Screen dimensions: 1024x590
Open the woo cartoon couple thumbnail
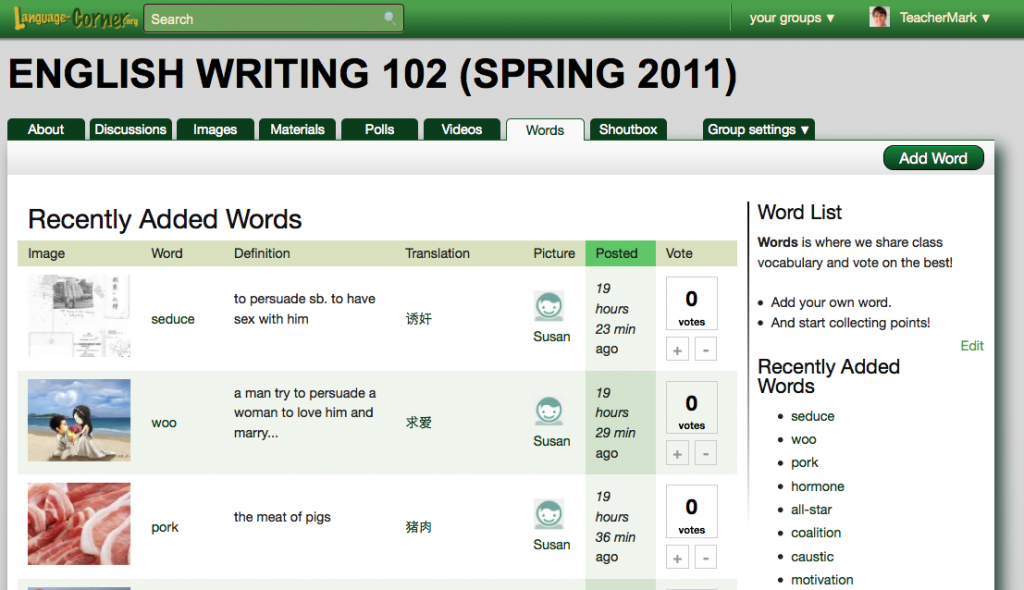pyautogui.click(x=79, y=420)
